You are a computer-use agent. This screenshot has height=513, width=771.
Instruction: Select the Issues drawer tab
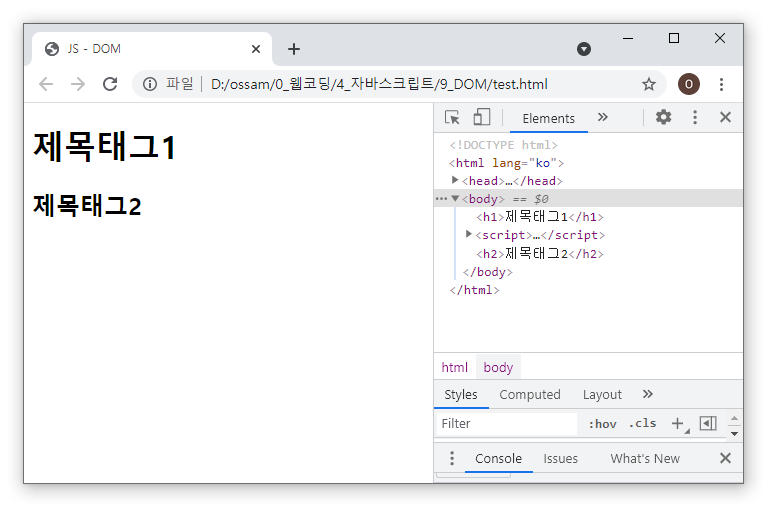[560, 458]
